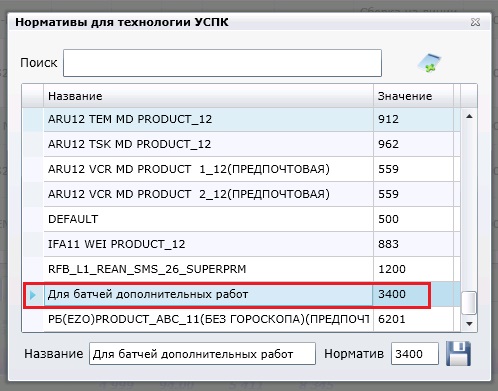Click the 559 value in the PRODUCT 1_12 row
This screenshot has width=498, height=391.
413,169
